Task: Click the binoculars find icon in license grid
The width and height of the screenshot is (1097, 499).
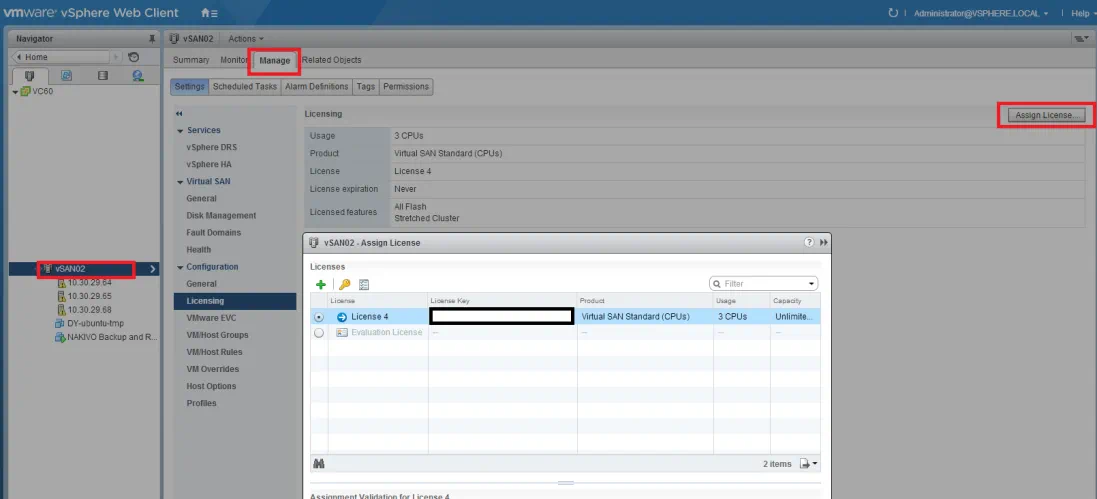Action: tap(319, 464)
